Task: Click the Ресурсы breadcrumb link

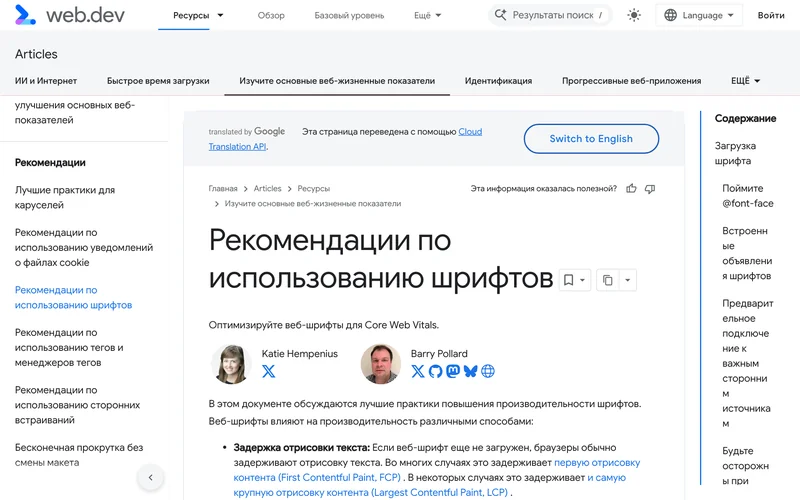Action: click(x=313, y=188)
